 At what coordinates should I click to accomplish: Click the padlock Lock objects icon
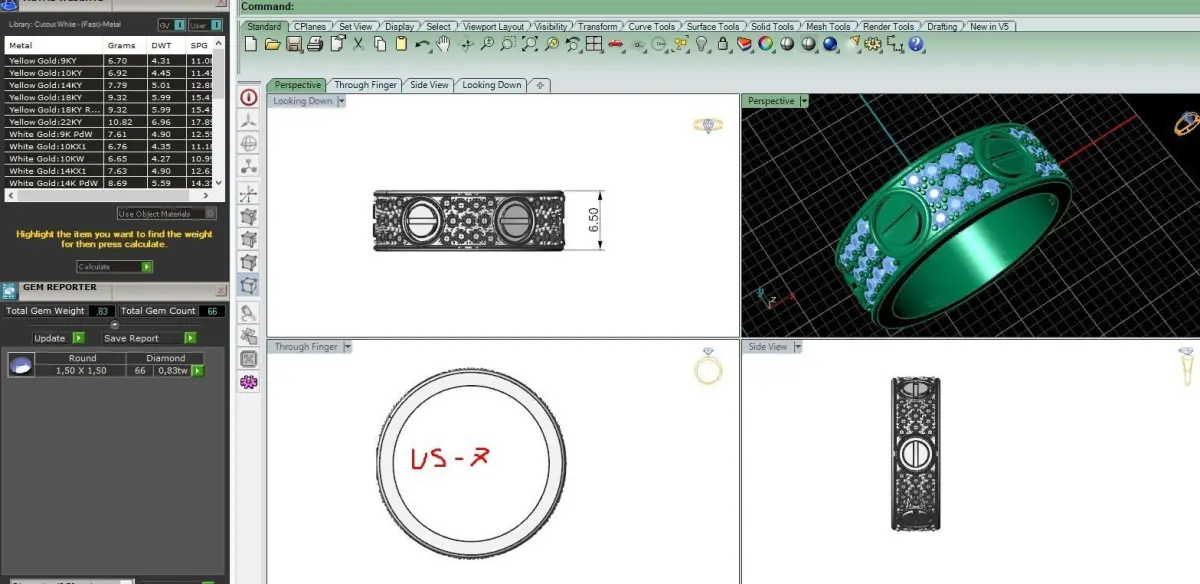pyautogui.click(x=722, y=43)
